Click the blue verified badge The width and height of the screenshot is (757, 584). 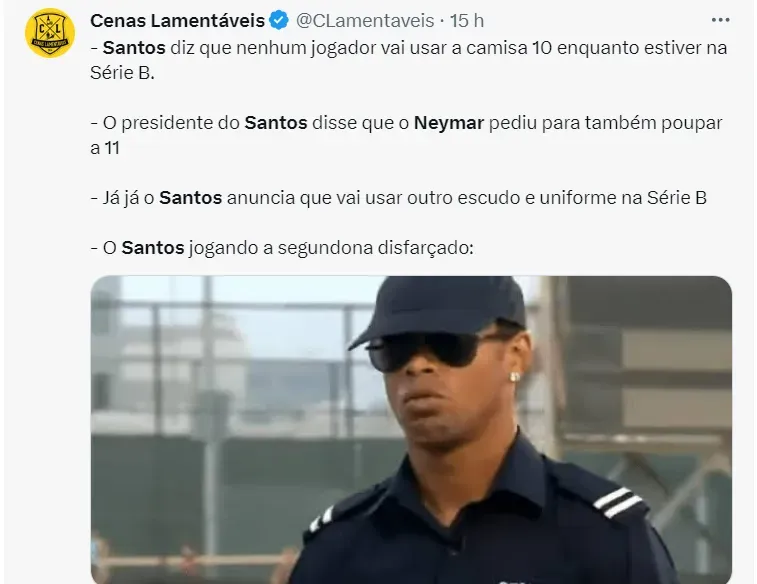(279, 20)
